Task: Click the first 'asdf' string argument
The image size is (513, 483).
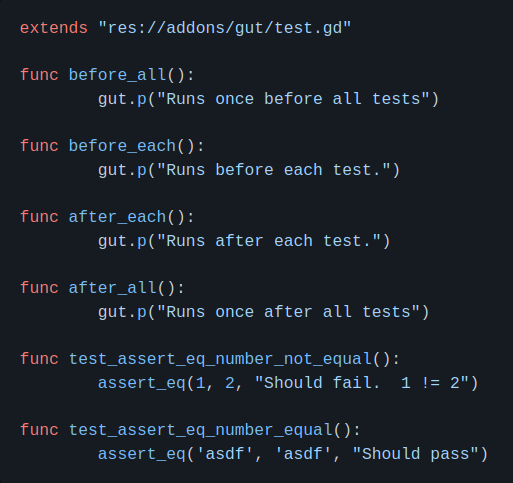Action: (225, 454)
